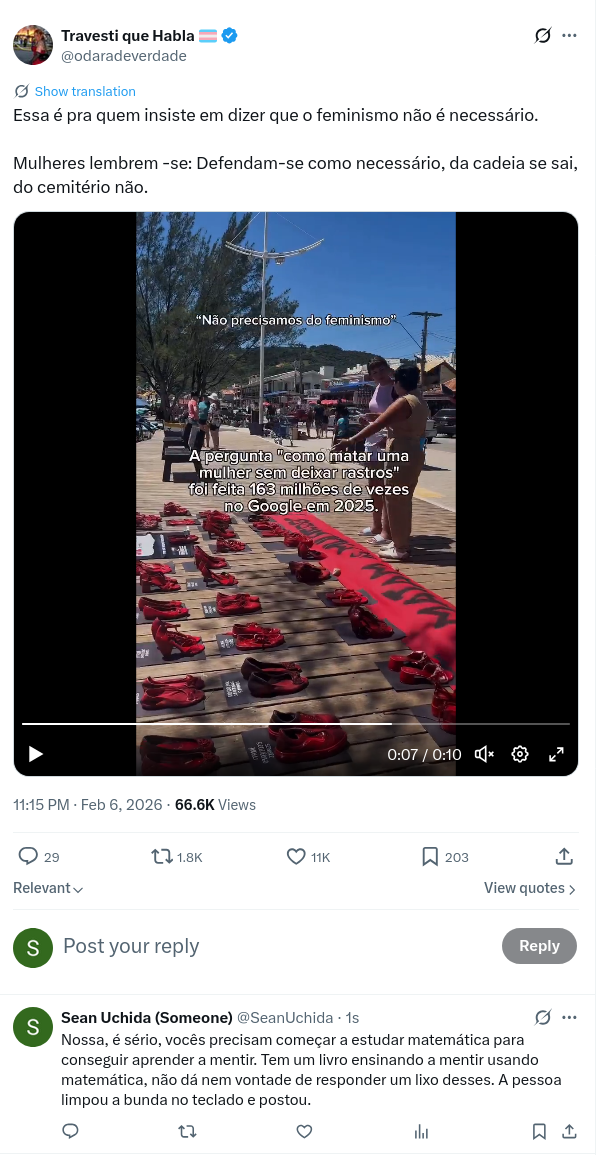Click the gray Reply button
596x1155 pixels.
click(539, 946)
